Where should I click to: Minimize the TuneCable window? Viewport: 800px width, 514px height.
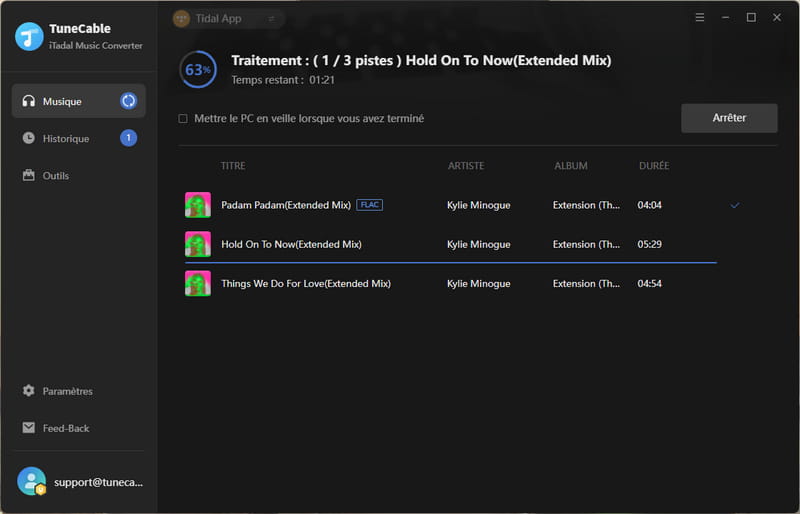726,17
